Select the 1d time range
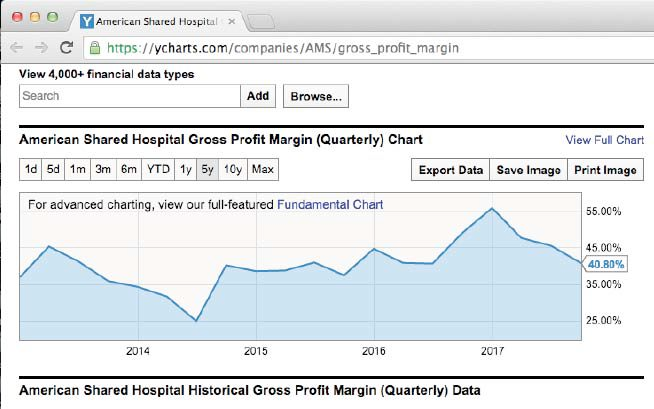The height and width of the screenshot is (409, 654). [30, 169]
